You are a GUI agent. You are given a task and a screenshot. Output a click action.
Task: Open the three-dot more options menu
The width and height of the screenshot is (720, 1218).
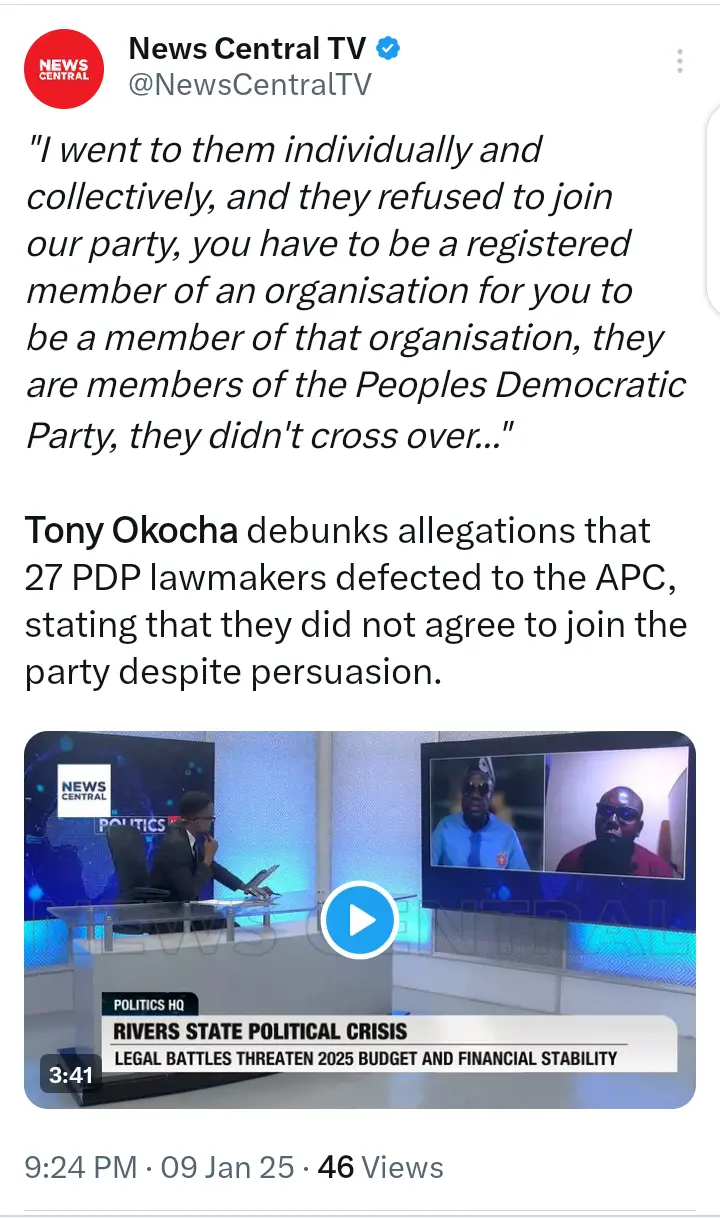coord(680,61)
